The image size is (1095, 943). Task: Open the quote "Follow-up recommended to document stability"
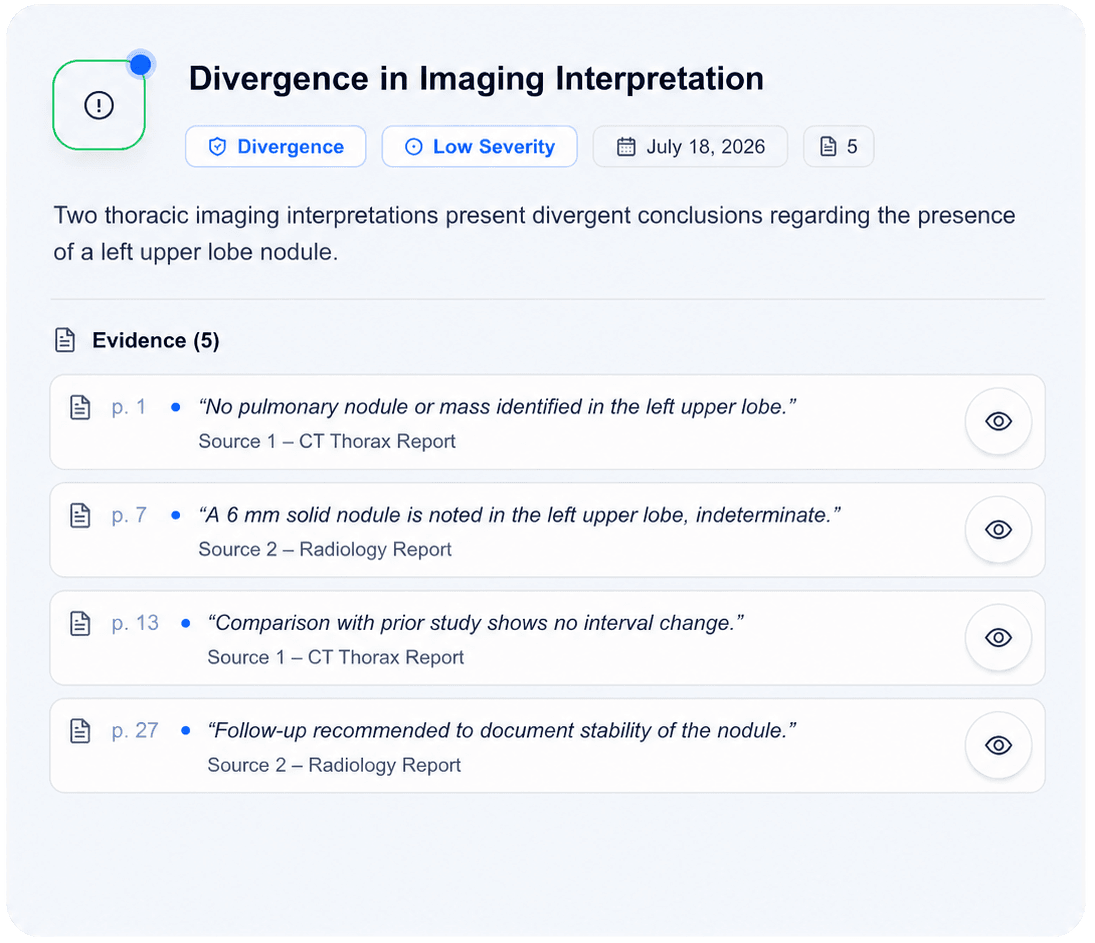[x=501, y=730]
